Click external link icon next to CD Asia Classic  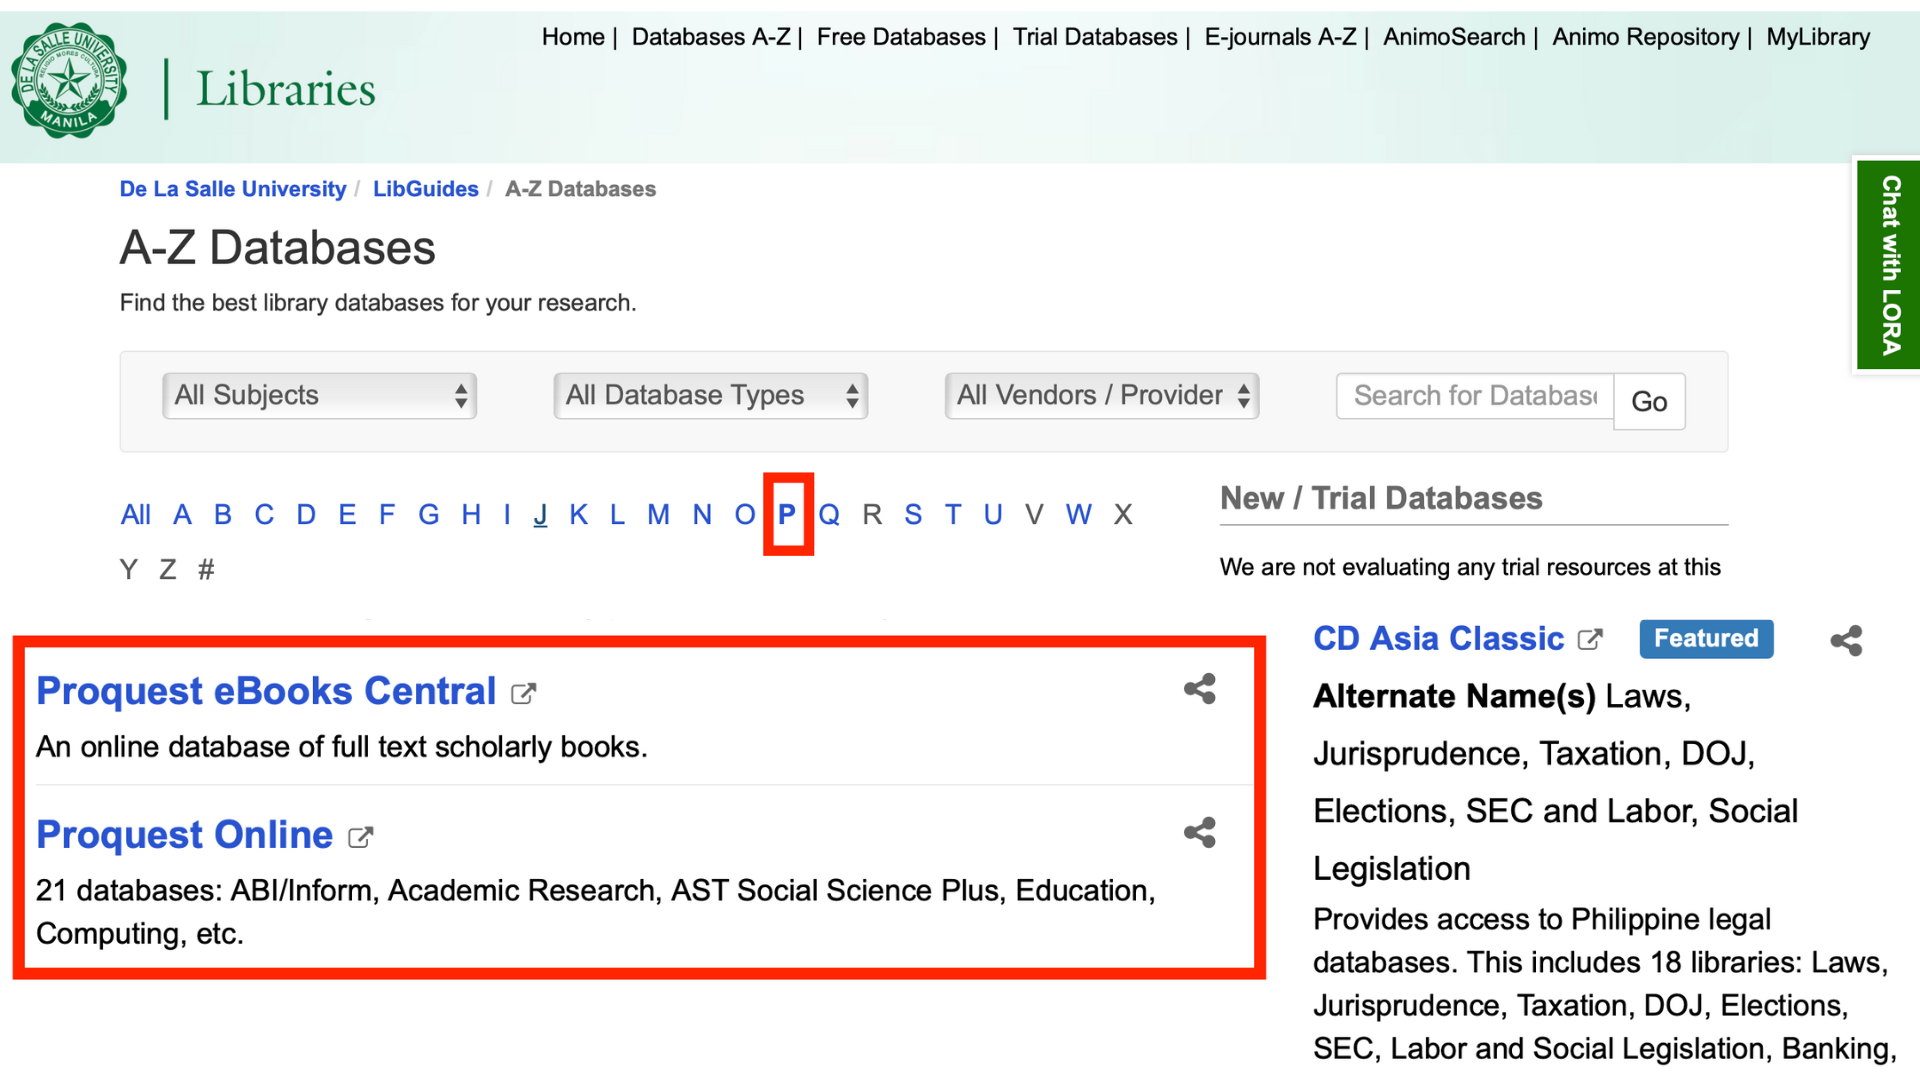(1590, 640)
